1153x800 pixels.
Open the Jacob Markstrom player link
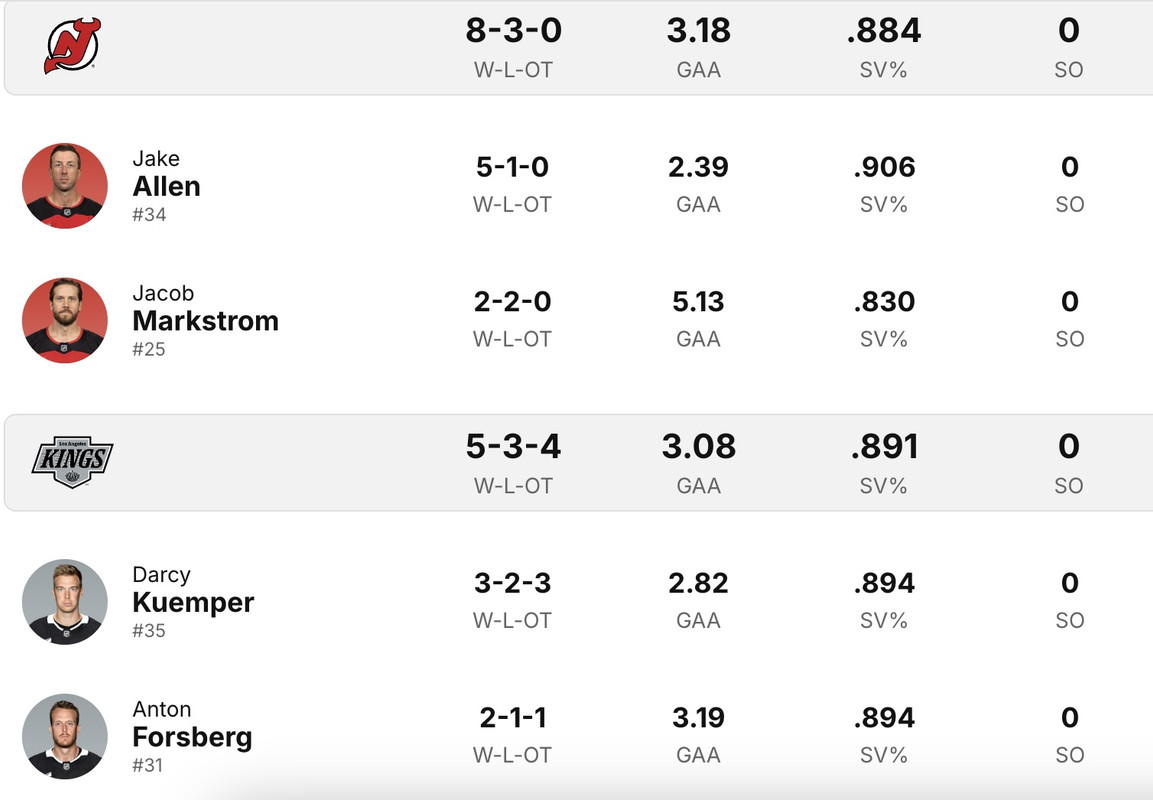tap(205, 321)
